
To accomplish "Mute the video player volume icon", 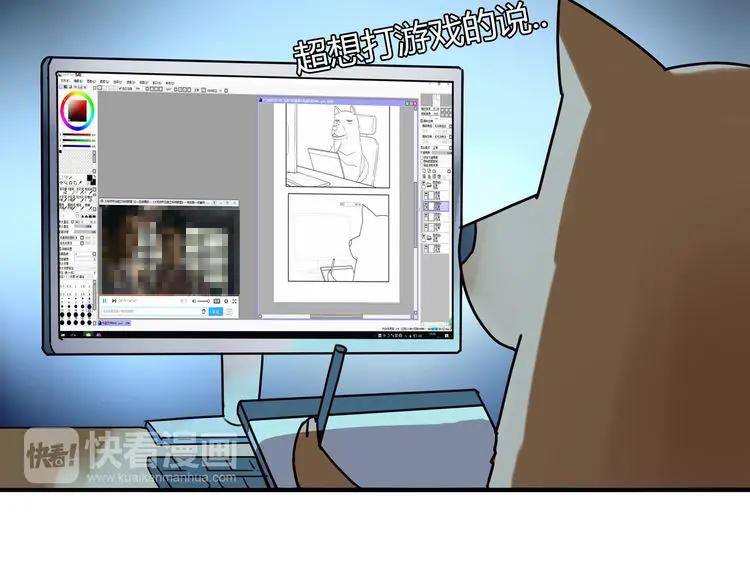I will point(194,301).
